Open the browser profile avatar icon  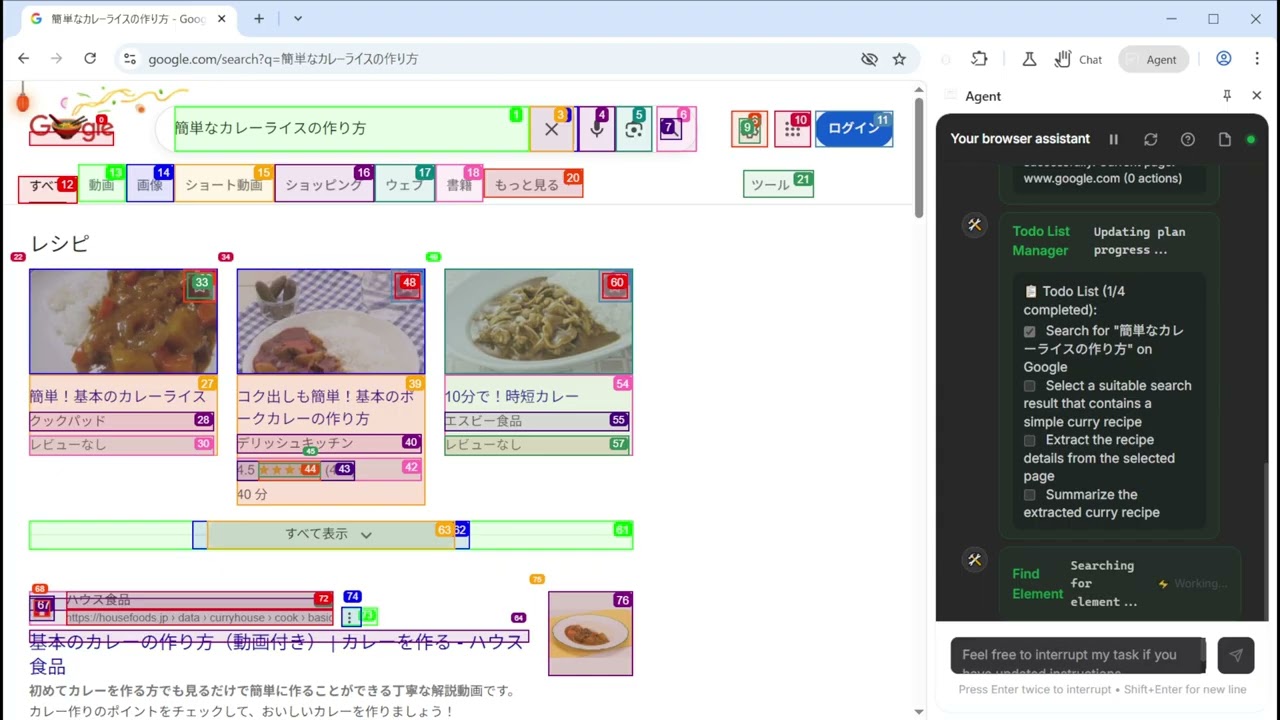[1223, 59]
